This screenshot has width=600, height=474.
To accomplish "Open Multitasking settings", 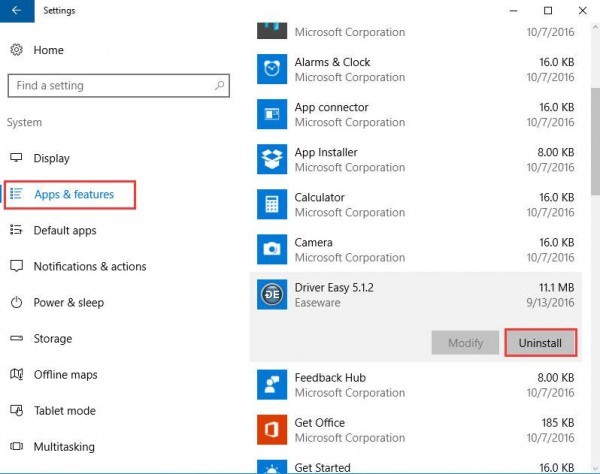I will [64, 447].
